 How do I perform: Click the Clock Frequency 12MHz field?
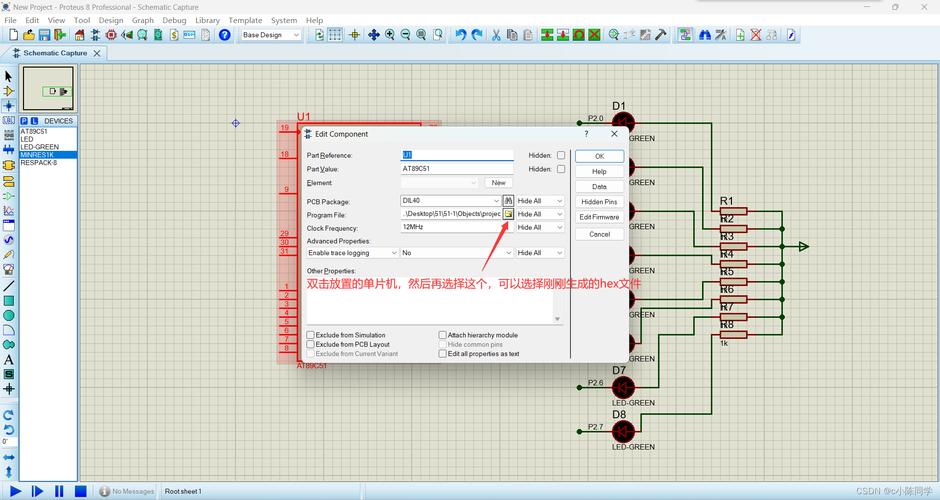click(x=457, y=227)
